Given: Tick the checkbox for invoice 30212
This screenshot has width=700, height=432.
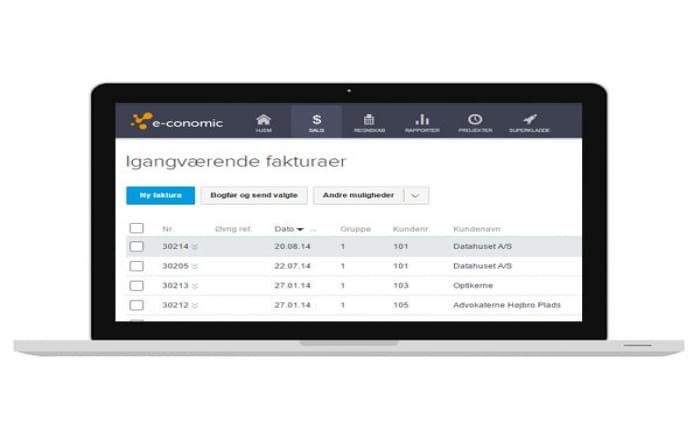Looking at the screenshot, I should pos(137,305).
